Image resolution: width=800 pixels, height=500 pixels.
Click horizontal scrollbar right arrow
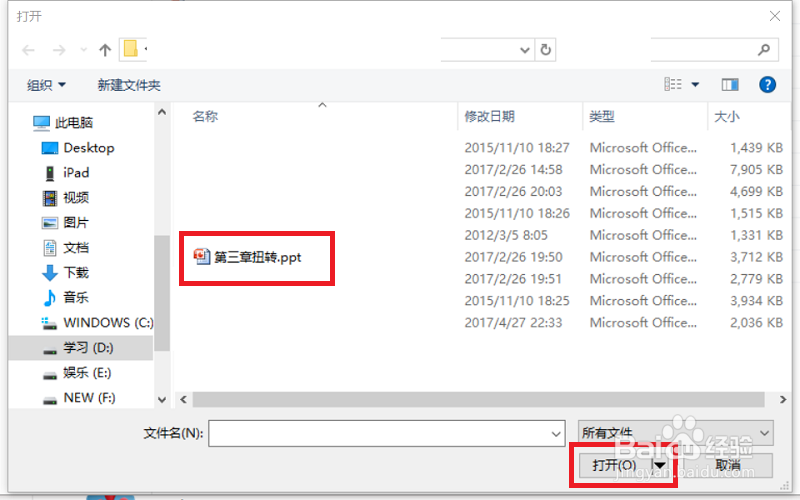[x=783, y=399]
